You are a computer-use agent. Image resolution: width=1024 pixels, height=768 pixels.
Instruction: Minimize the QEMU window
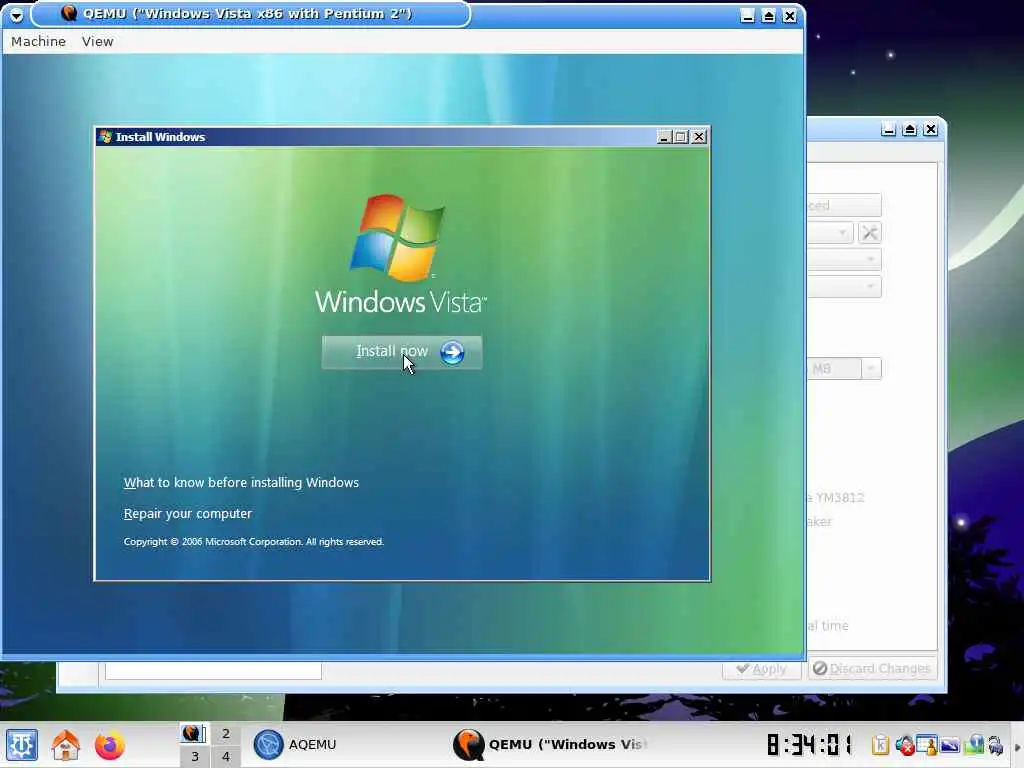click(748, 16)
